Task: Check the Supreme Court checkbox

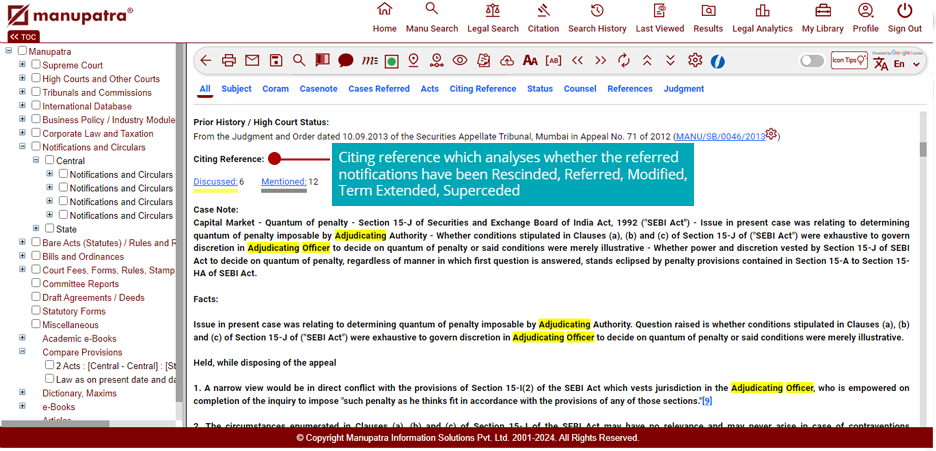Action: click(36, 65)
